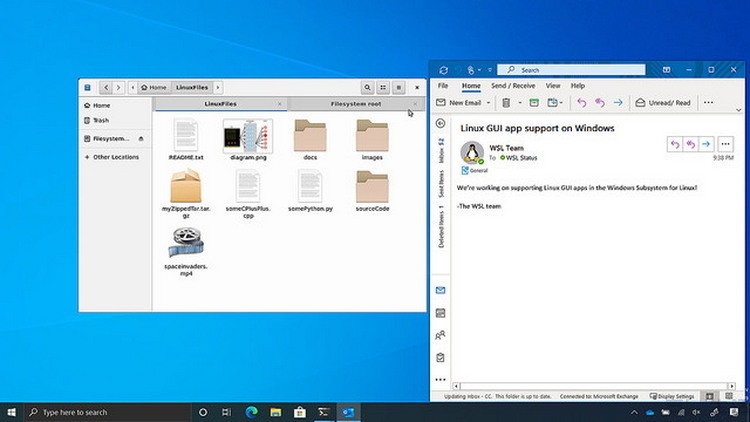Click Forward button in the message header
This screenshot has width=750, height=422.
pos(706,144)
